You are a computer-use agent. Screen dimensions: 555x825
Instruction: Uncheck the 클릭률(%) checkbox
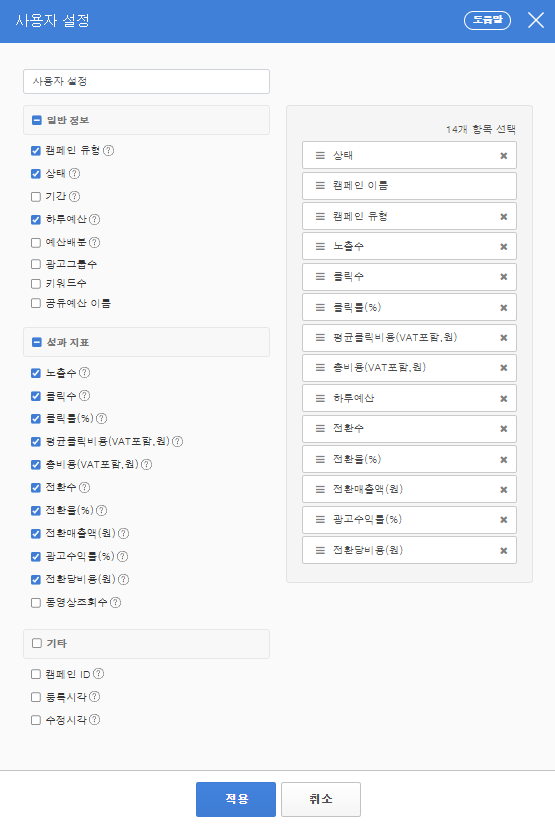(x=36, y=419)
